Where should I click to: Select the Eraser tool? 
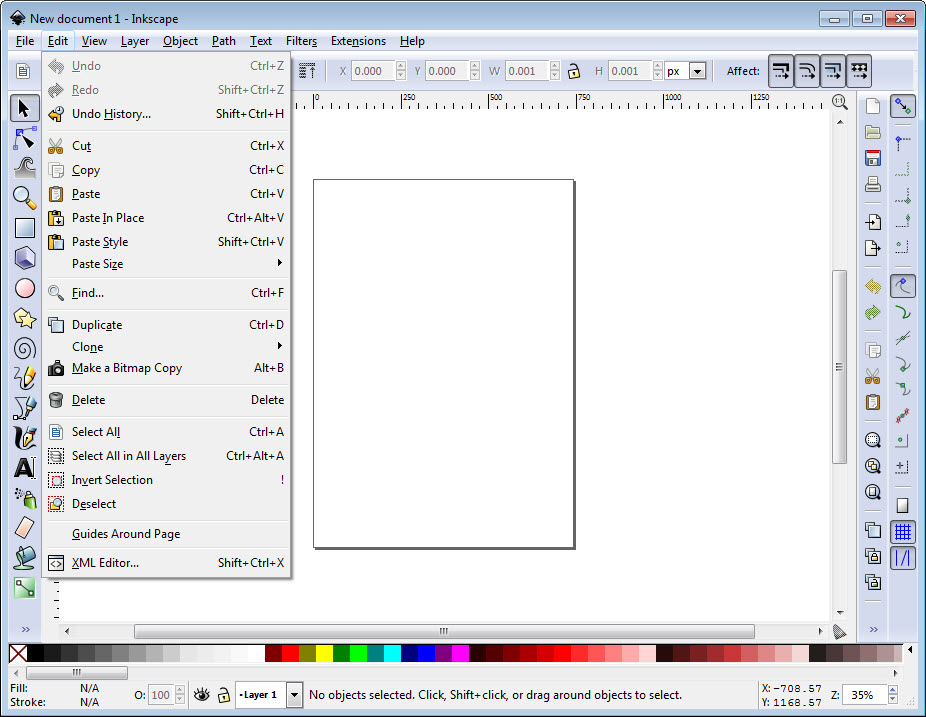[x=24, y=528]
